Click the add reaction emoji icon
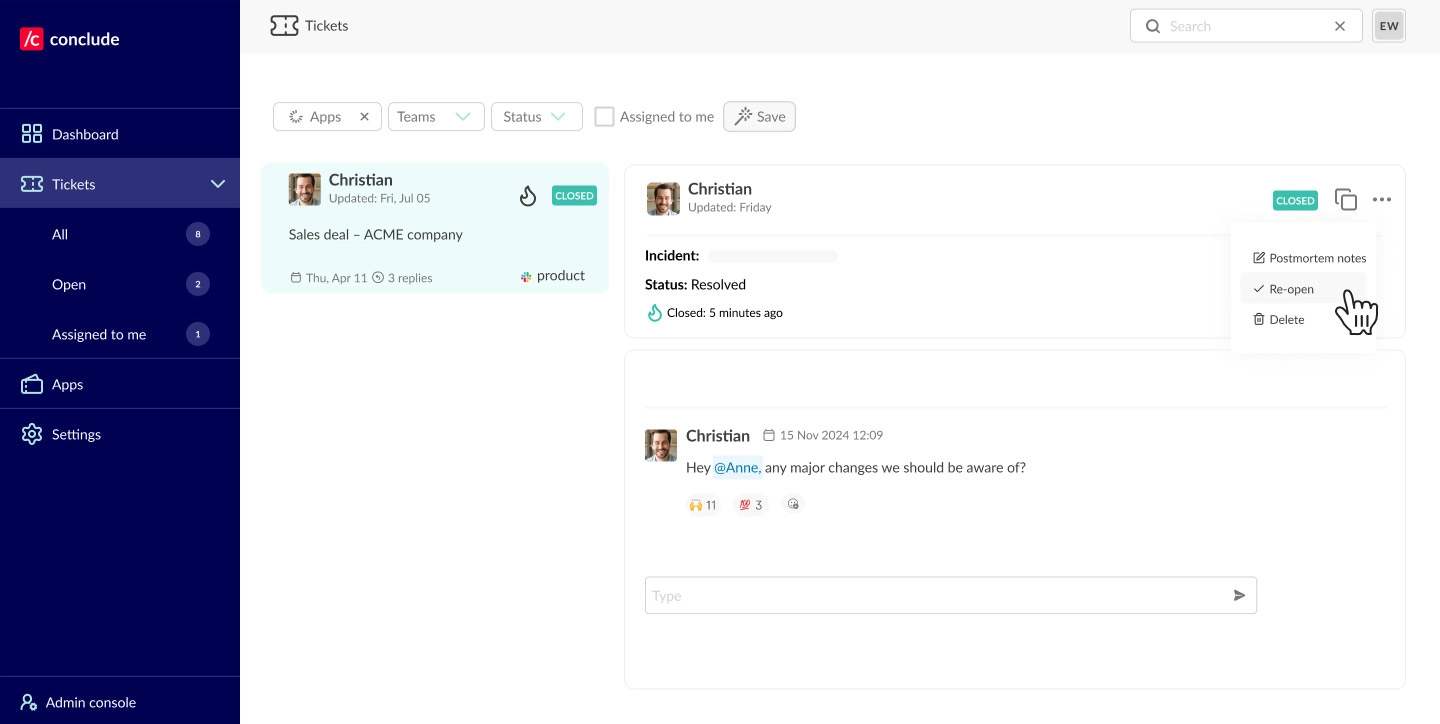Viewport: 1440px width, 724px height. 793,505
